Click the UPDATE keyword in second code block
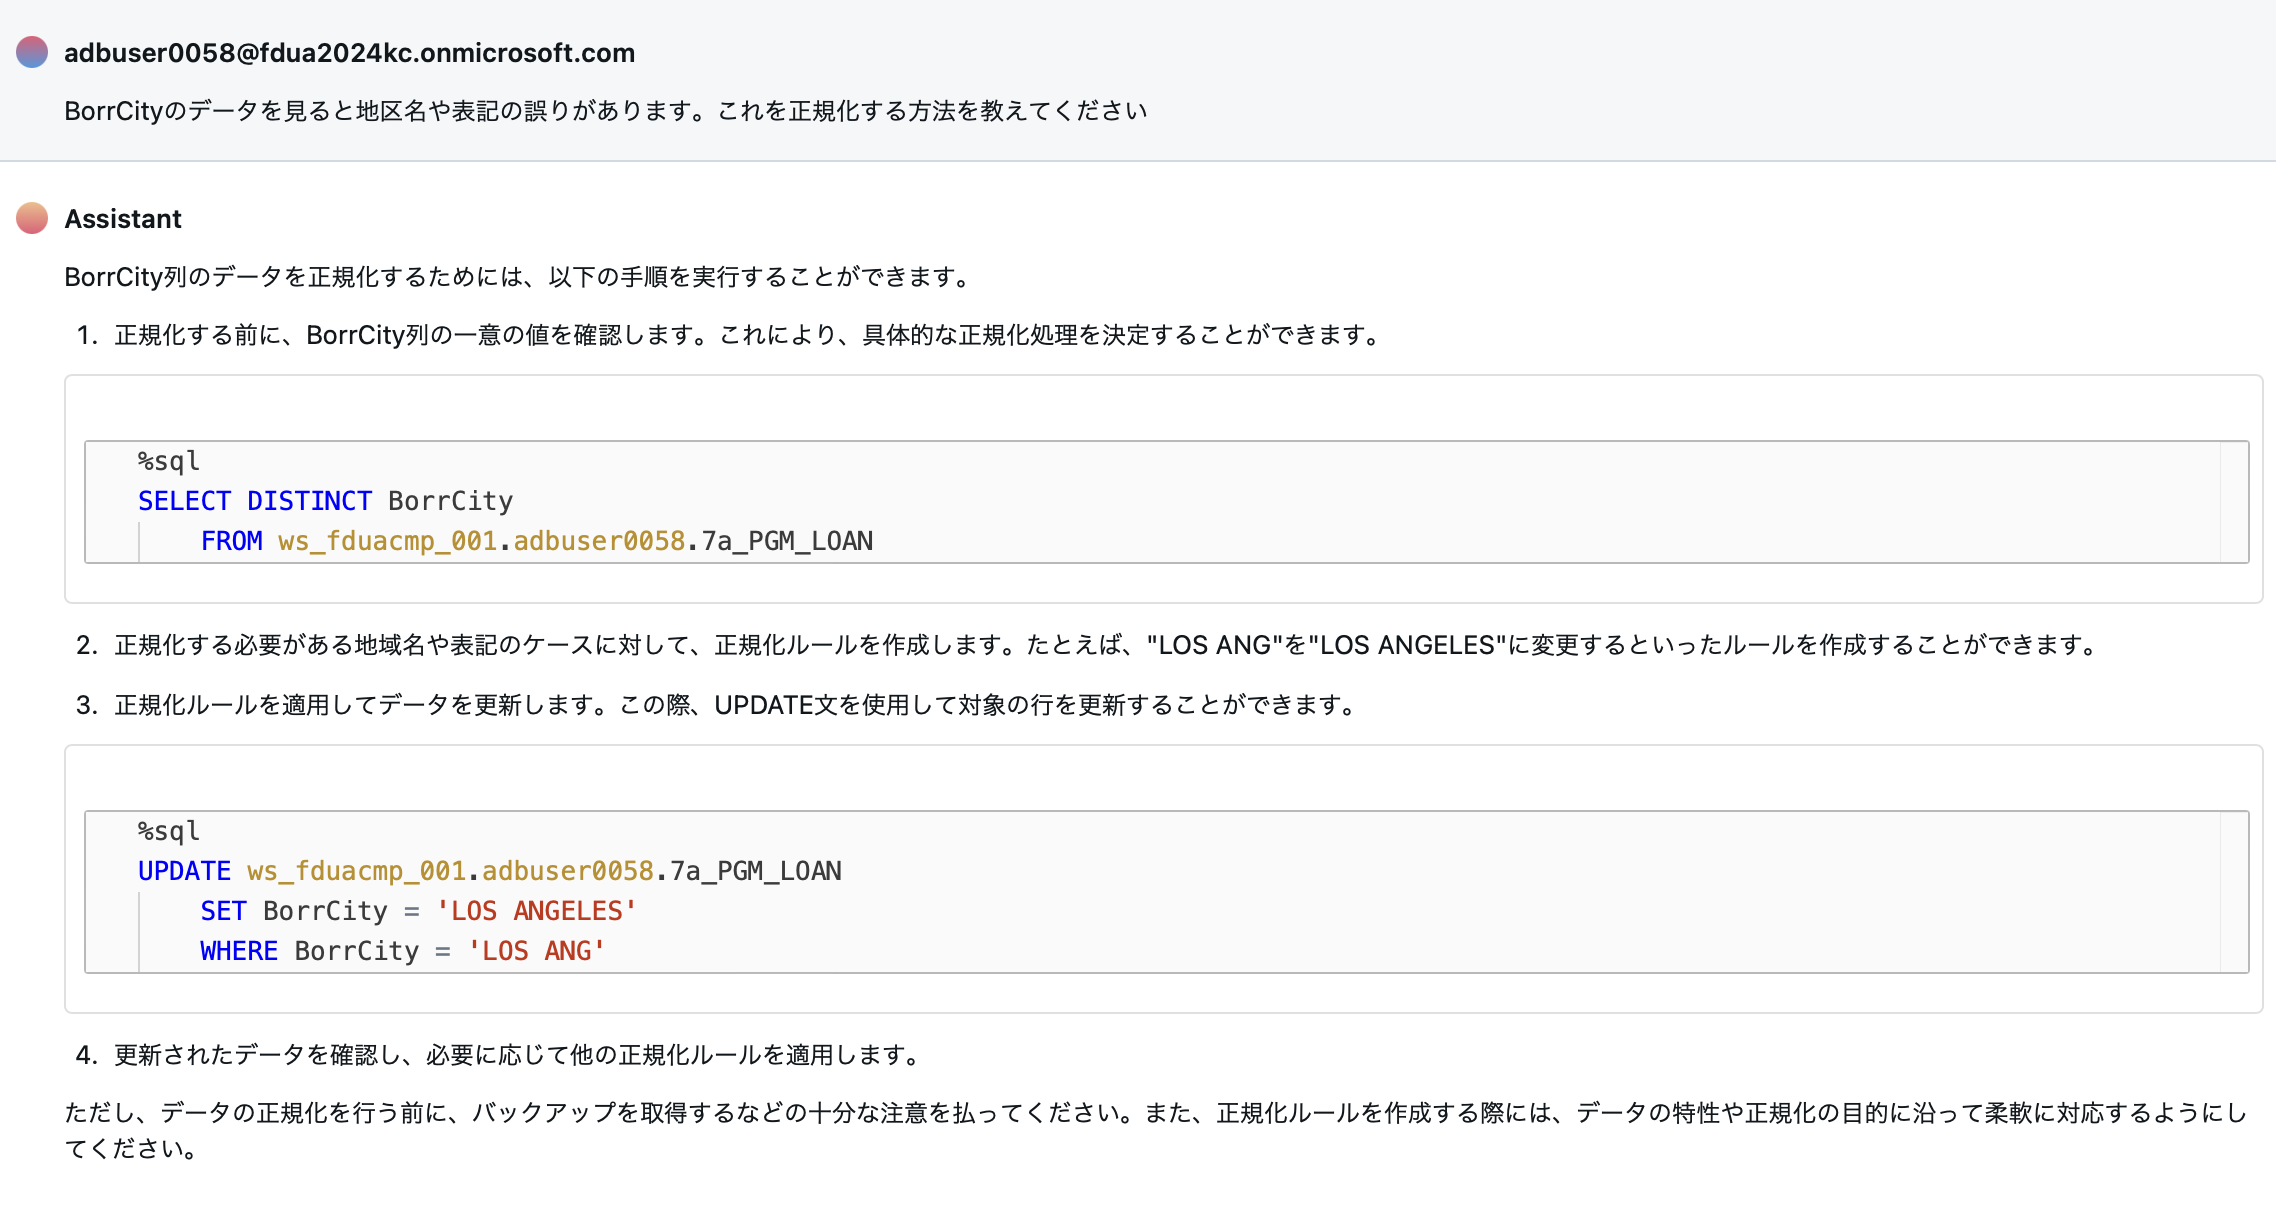The width and height of the screenshot is (2276, 1216). click(x=184, y=871)
